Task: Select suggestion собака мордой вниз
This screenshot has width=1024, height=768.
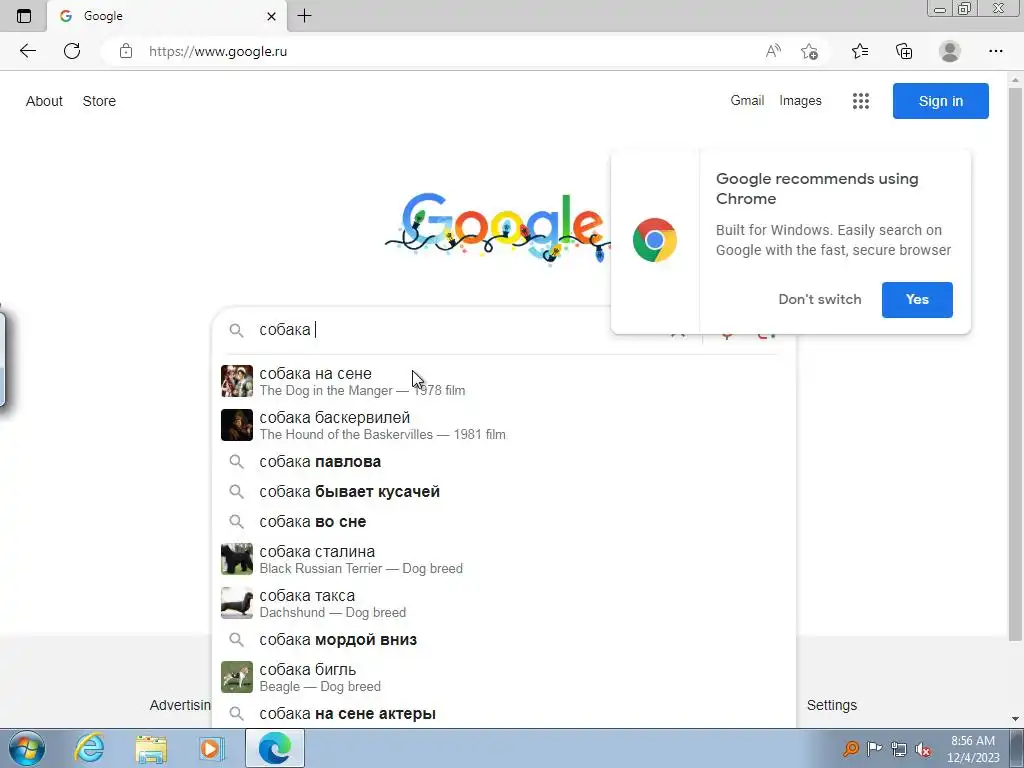Action: pyautogui.click(x=504, y=640)
